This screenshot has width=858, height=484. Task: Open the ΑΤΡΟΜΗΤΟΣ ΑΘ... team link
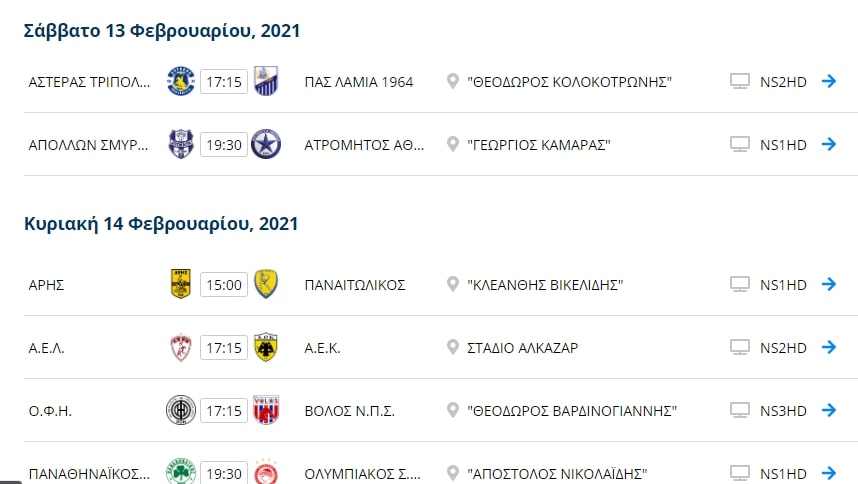[364, 145]
